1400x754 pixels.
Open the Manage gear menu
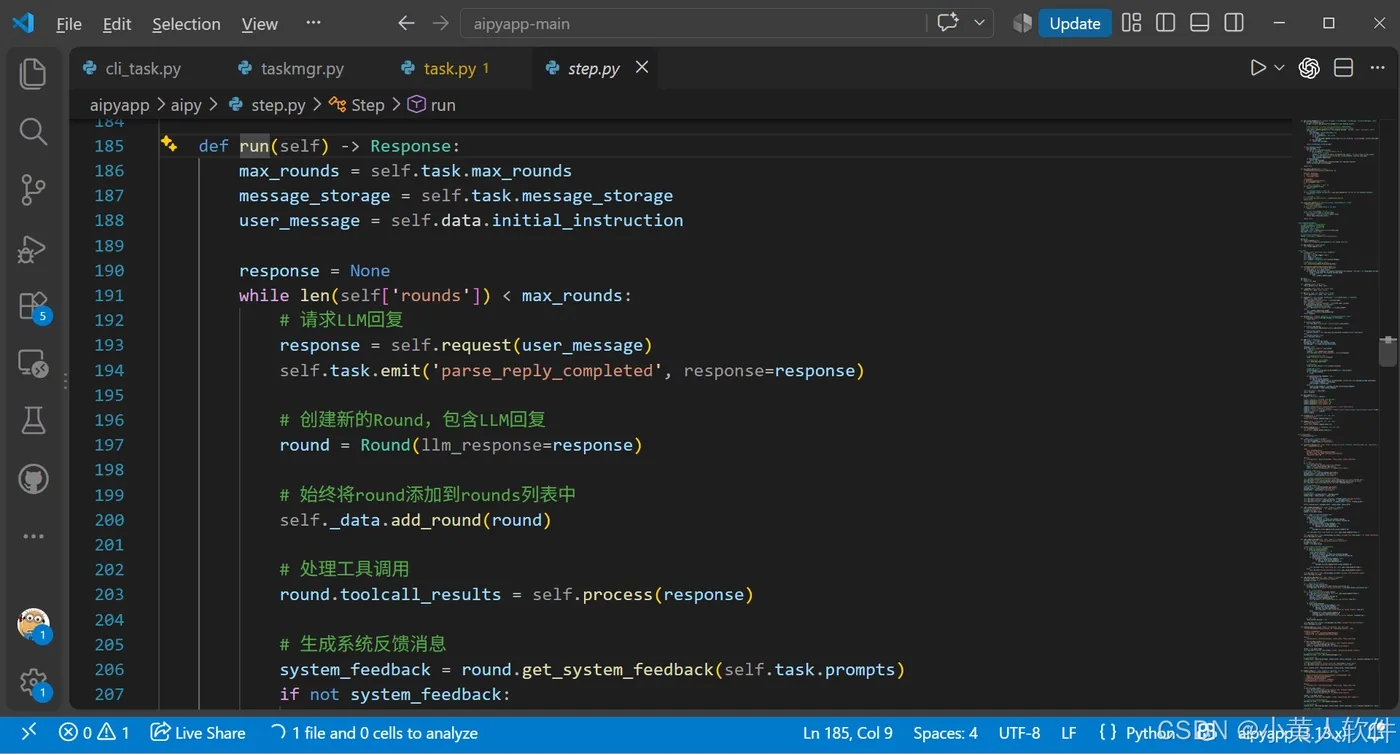[x=34, y=683]
